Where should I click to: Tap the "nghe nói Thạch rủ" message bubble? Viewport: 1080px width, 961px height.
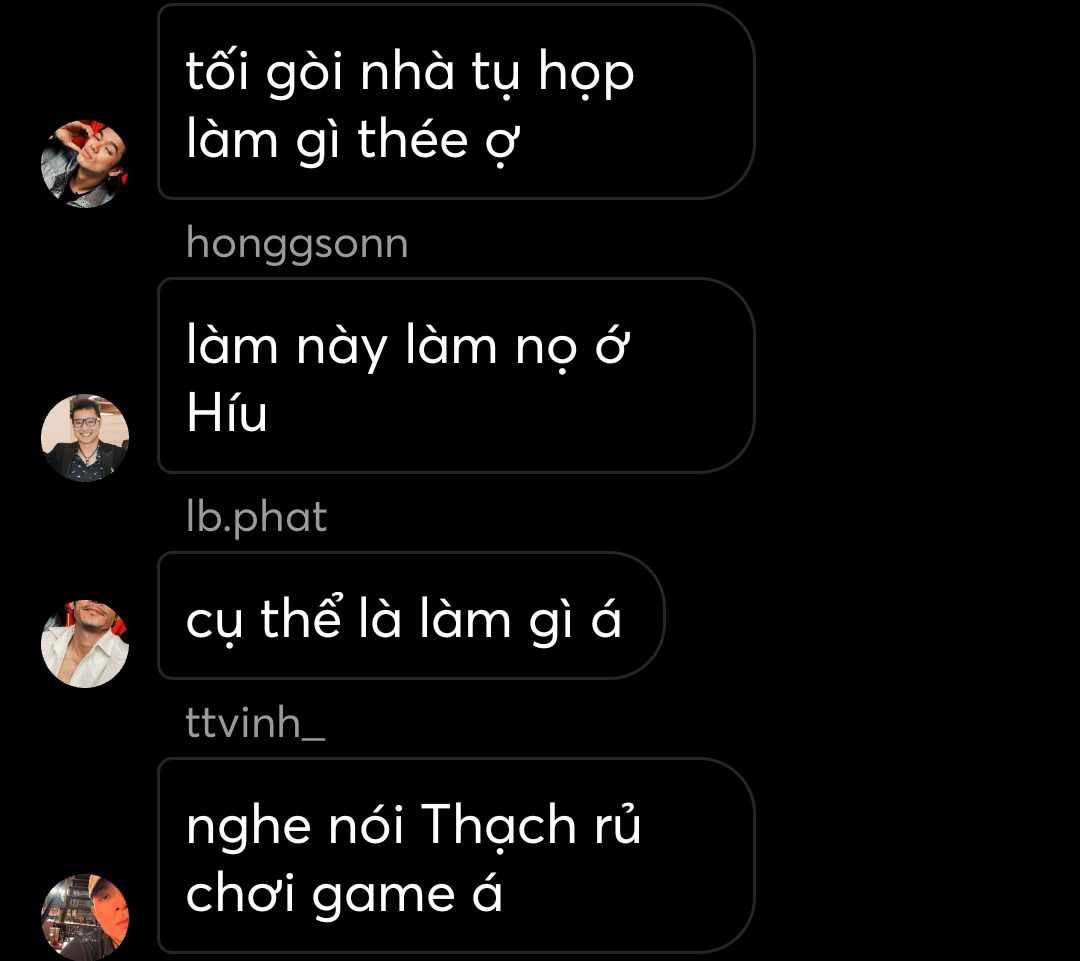tap(456, 856)
